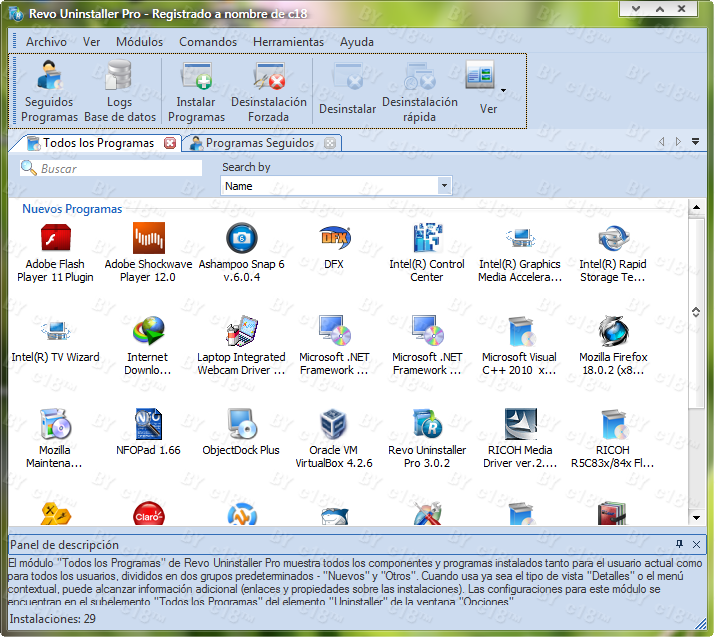Open the Herramientas menu
The image size is (715, 638).
pyautogui.click(x=288, y=42)
